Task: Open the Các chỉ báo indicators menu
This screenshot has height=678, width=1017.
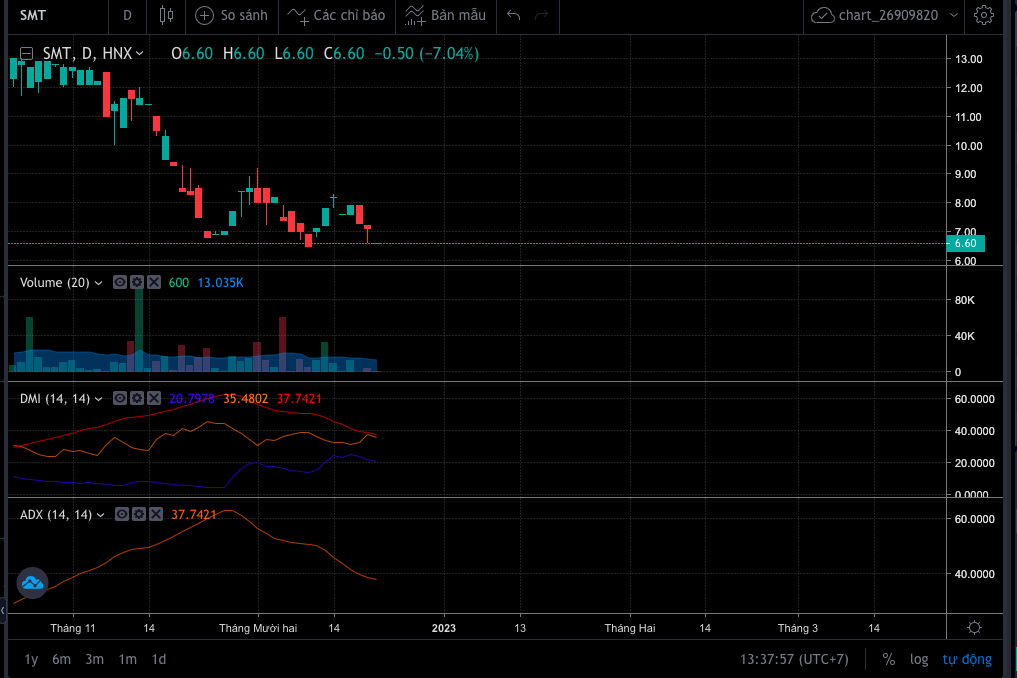Action: click(x=337, y=15)
